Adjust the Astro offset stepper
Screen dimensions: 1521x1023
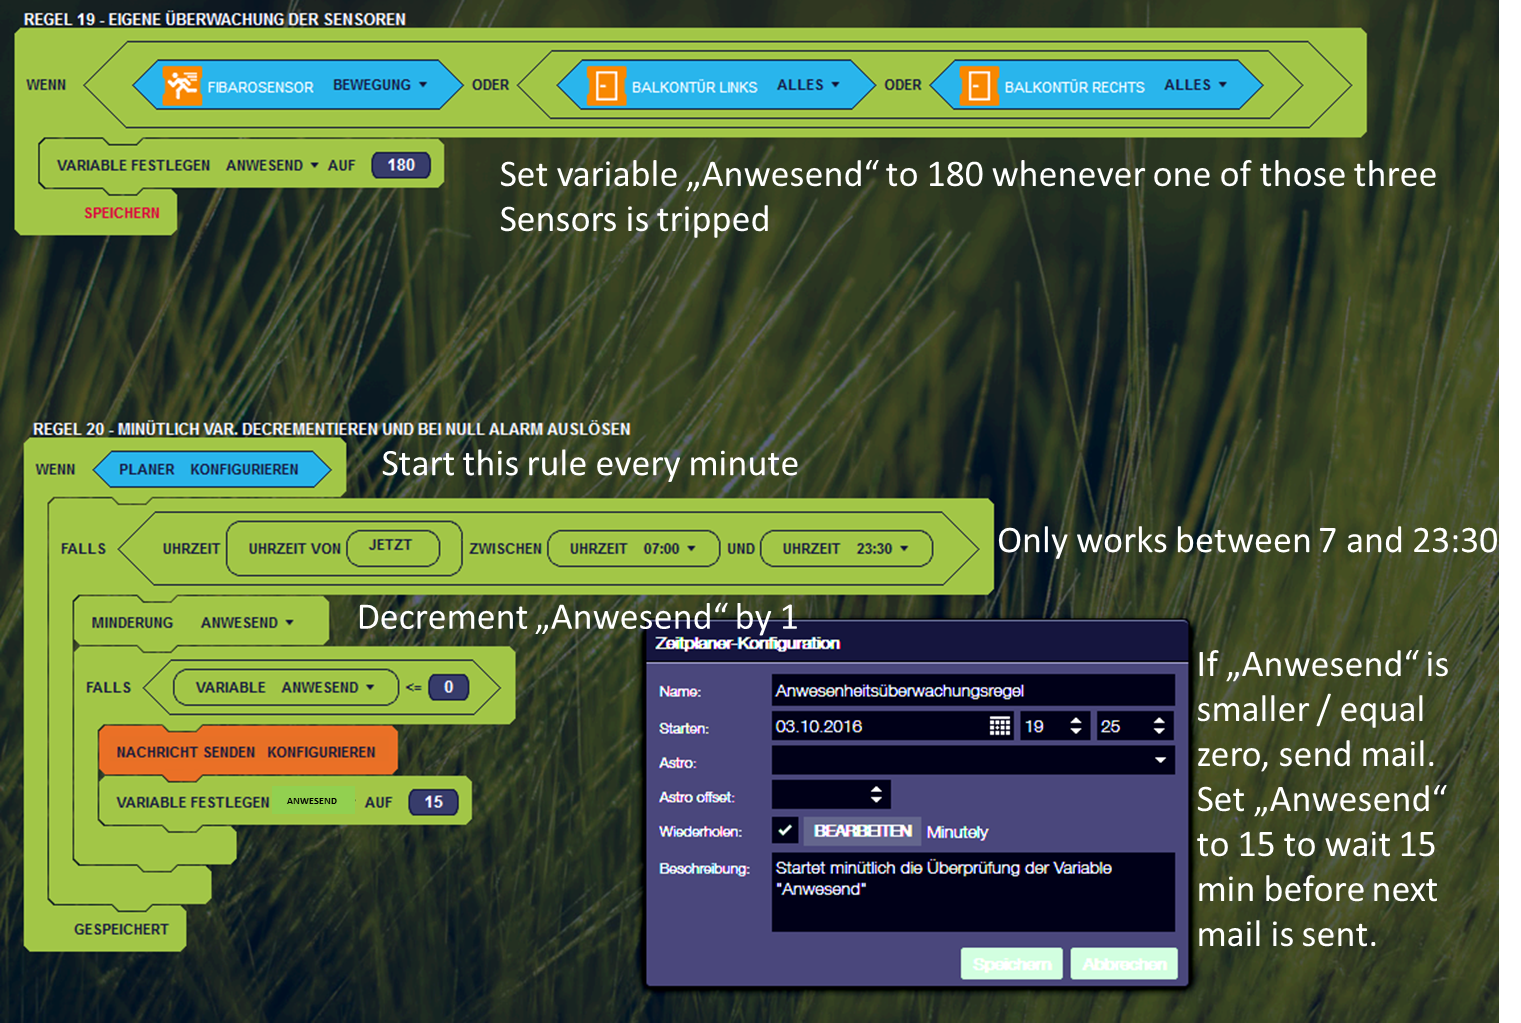[876, 795]
